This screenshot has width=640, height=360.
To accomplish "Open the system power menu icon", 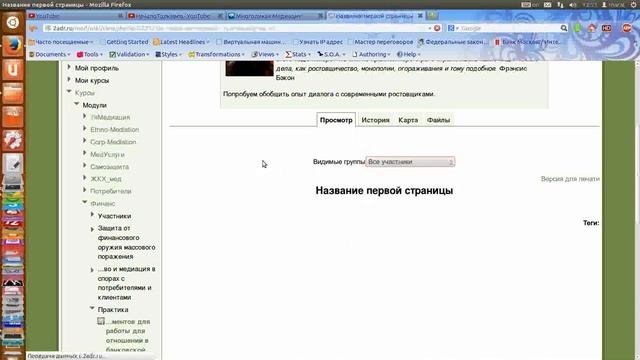I will [633, 5].
